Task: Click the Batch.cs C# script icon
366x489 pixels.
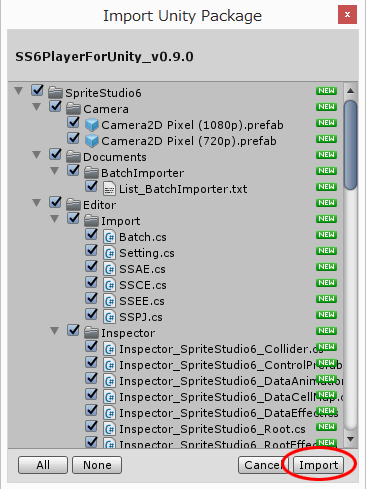Action: click(109, 237)
